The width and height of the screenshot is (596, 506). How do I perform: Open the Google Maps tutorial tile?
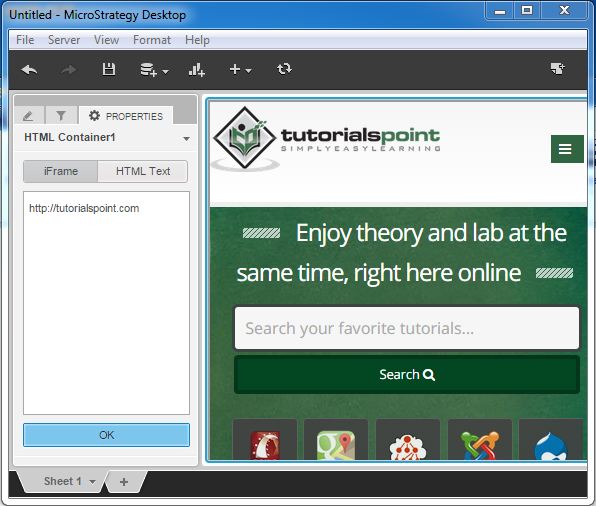[336, 440]
